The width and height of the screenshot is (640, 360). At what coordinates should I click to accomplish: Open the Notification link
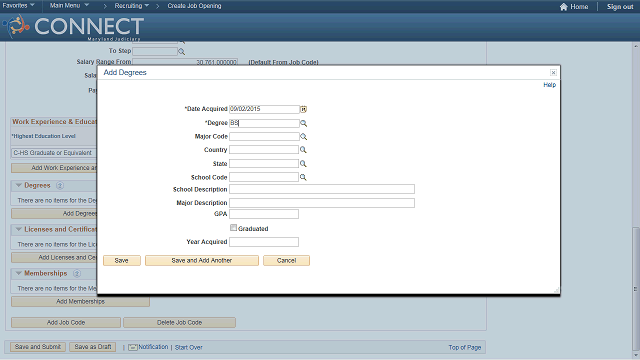coord(153,347)
